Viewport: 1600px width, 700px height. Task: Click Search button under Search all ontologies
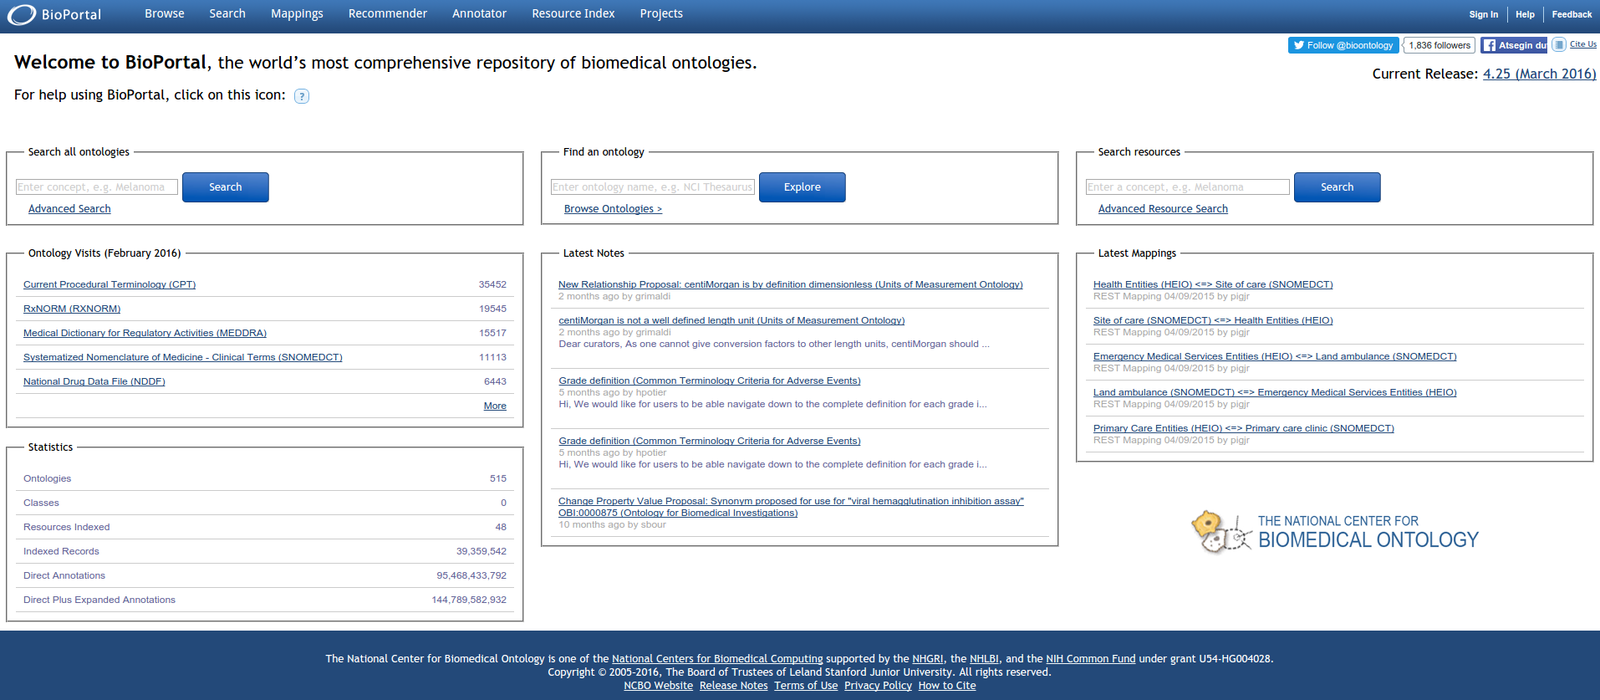tap(225, 187)
